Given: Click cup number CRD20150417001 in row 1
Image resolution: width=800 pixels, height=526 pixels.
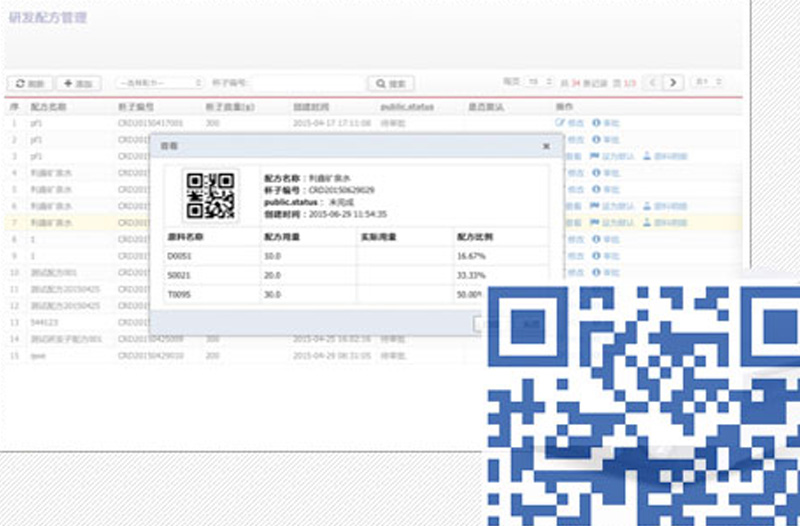Looking at the screenshot, I should coord(151,123).
